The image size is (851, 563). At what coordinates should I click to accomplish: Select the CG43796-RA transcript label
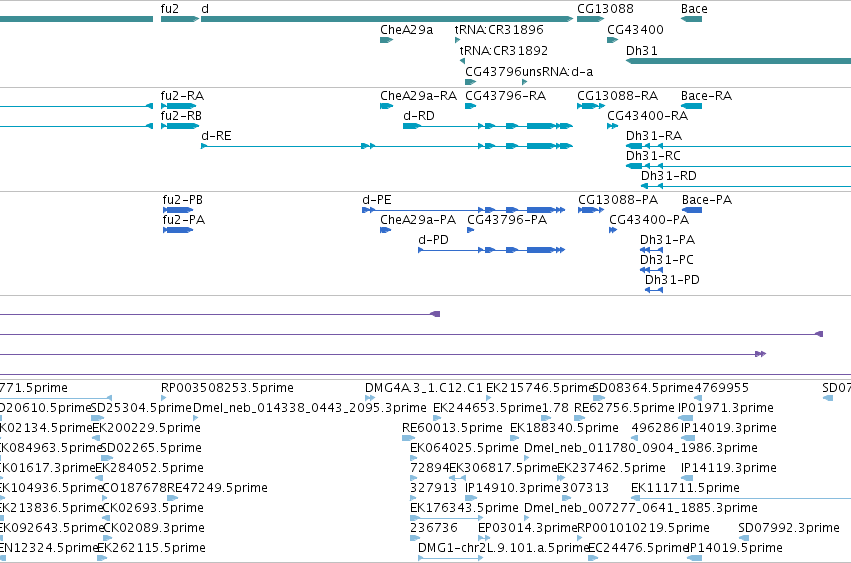(505, 96)
